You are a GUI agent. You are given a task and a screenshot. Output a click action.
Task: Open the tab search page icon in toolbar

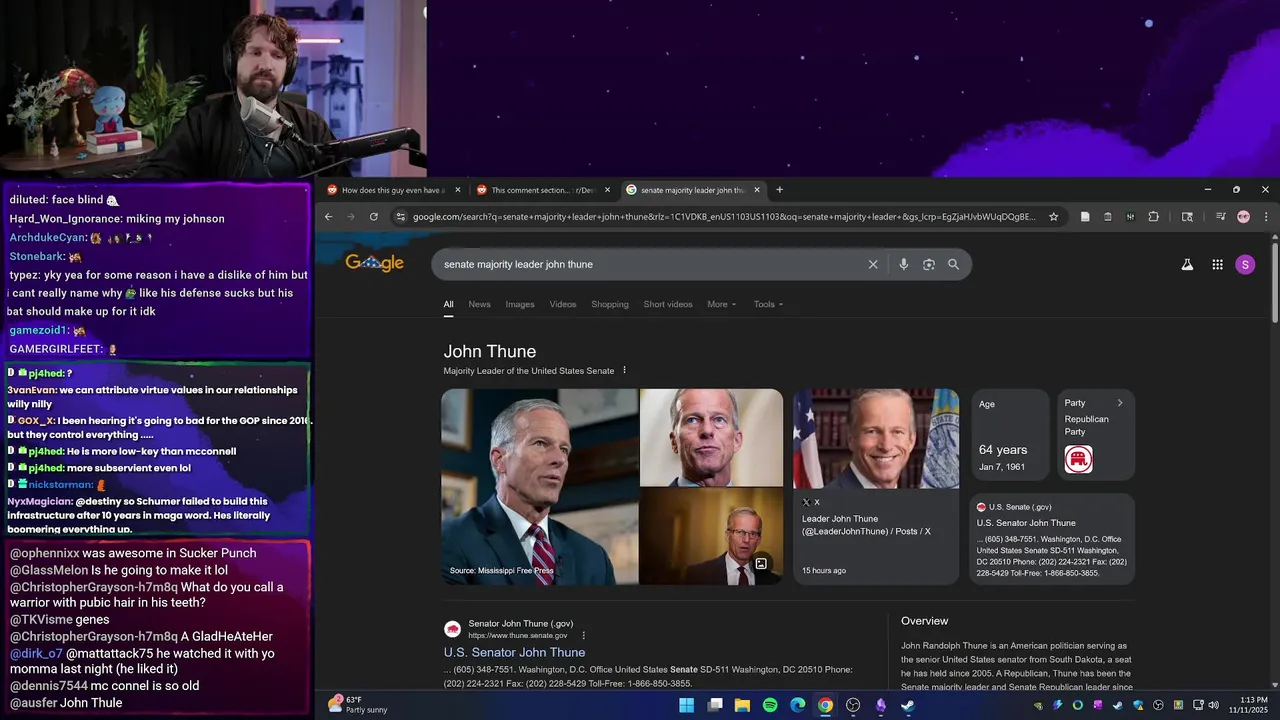click(x=1187, y=216)
